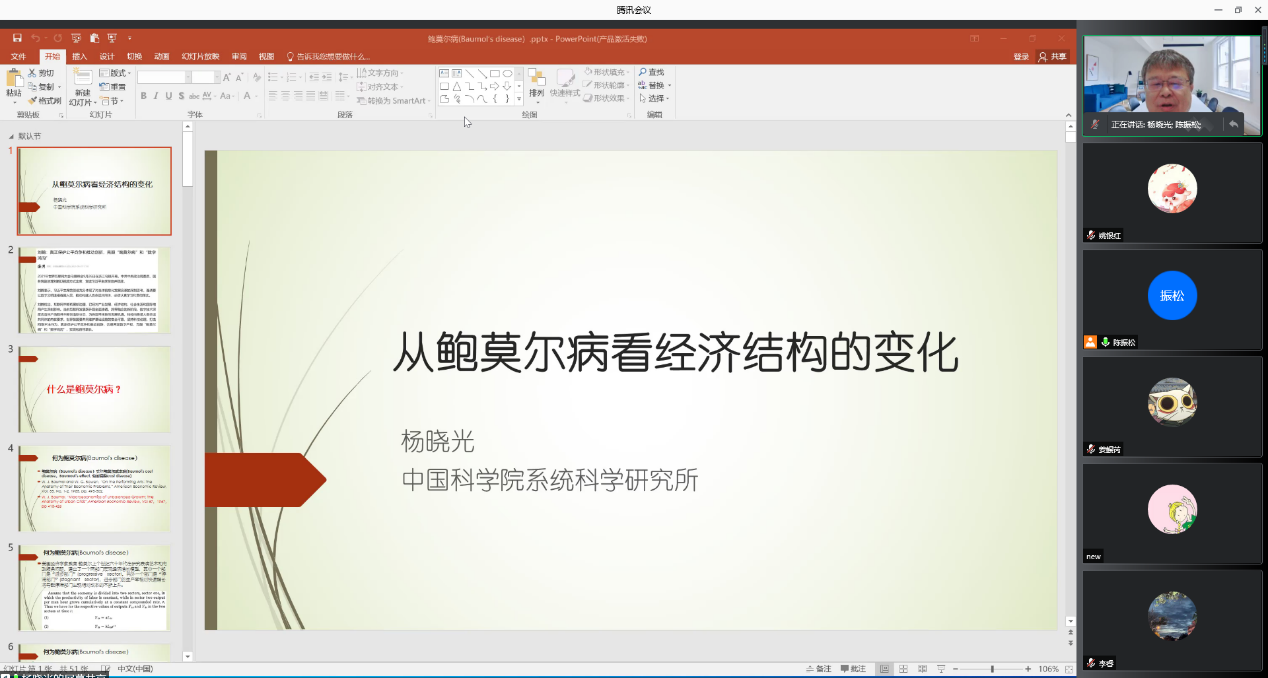The image size is (1268, 678).
Task: Apply Underline formatting
Action: coord(168,96)
